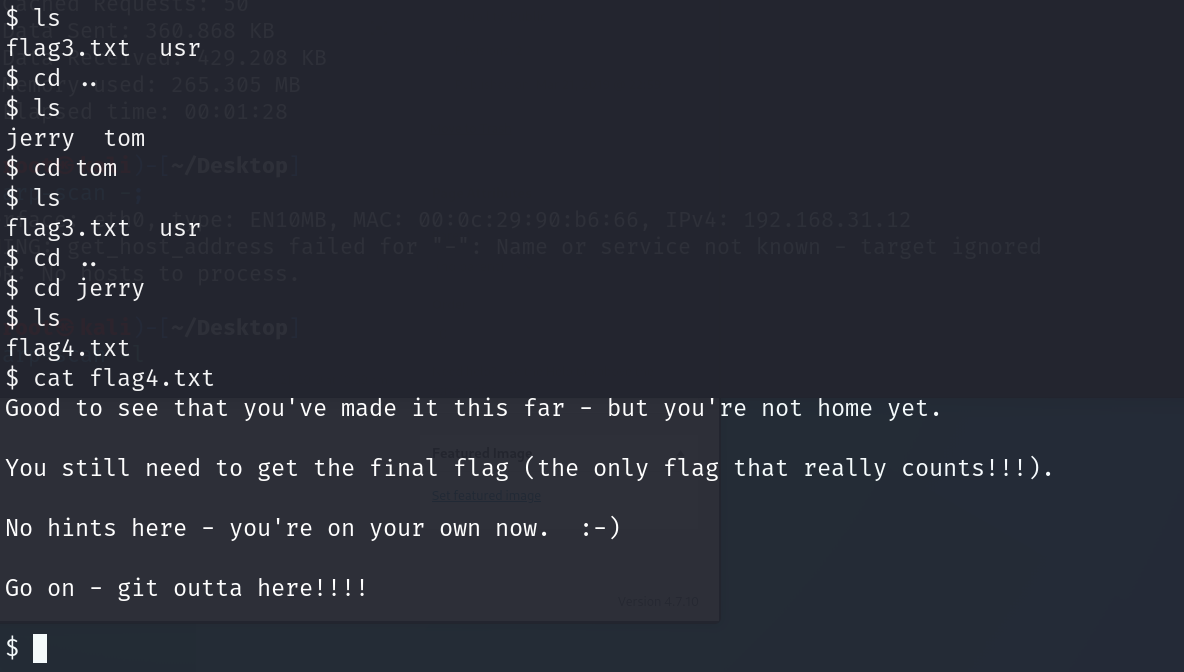Click the block cursor at the empty prompt
The image size is (1184, 672).
pos(40,649)
